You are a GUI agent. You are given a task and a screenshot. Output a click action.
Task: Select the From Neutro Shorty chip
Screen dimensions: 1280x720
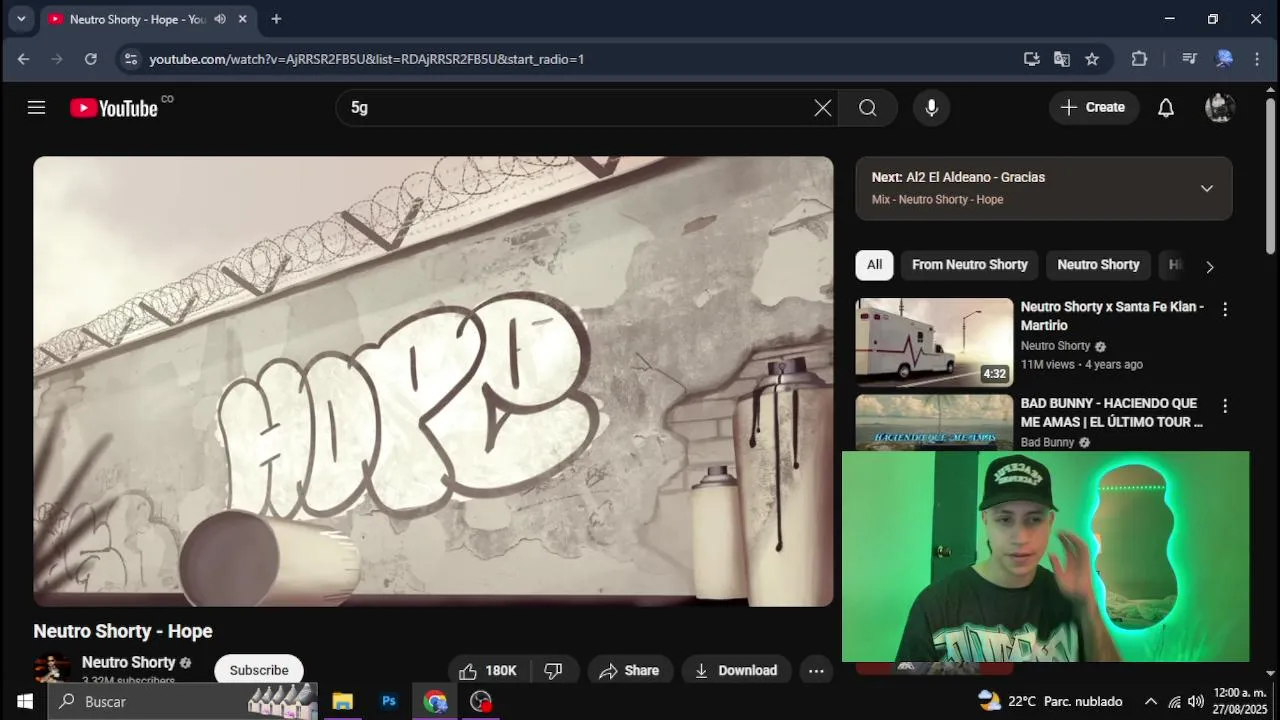tap(970, 265)
